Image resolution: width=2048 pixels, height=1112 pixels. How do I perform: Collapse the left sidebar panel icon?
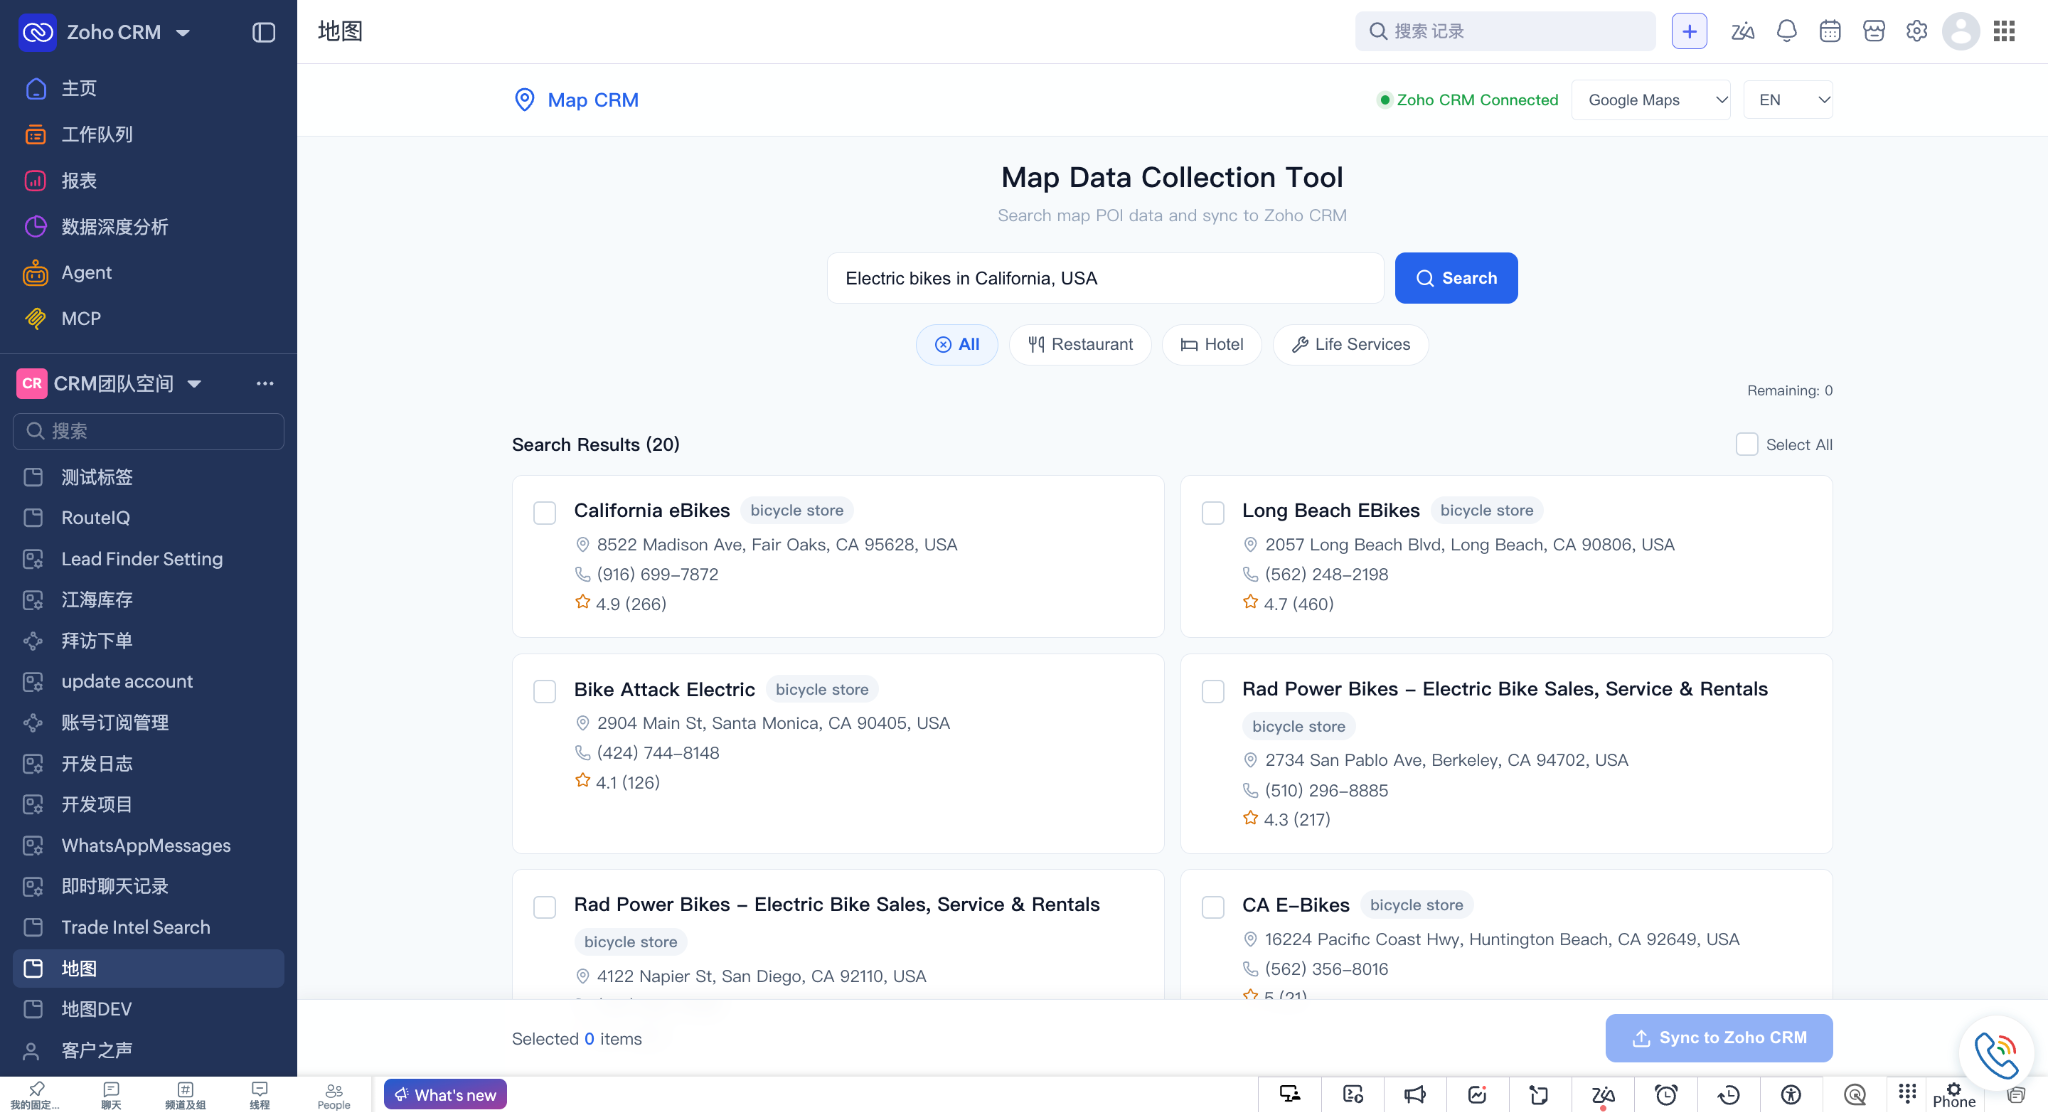pos(264,32)
